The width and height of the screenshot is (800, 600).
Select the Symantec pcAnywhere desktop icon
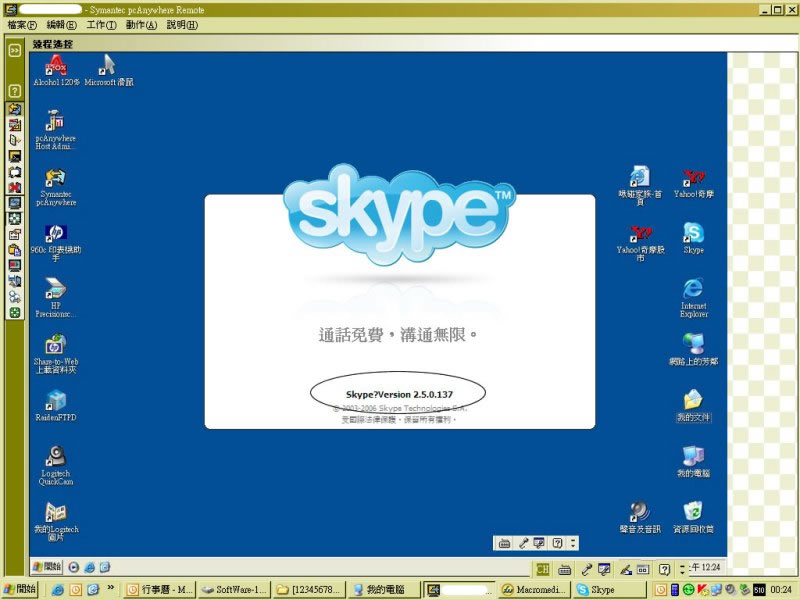click(56, 187)
